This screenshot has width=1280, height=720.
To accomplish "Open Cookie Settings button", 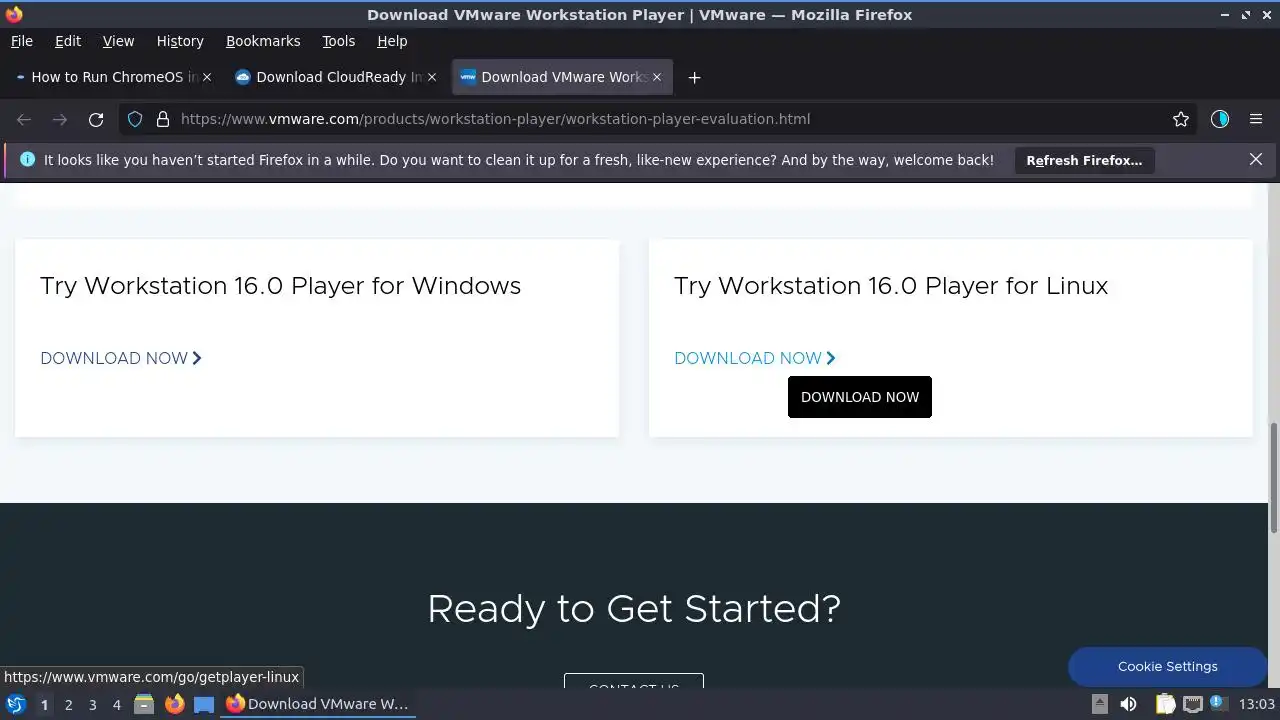I will [1168, 666].
